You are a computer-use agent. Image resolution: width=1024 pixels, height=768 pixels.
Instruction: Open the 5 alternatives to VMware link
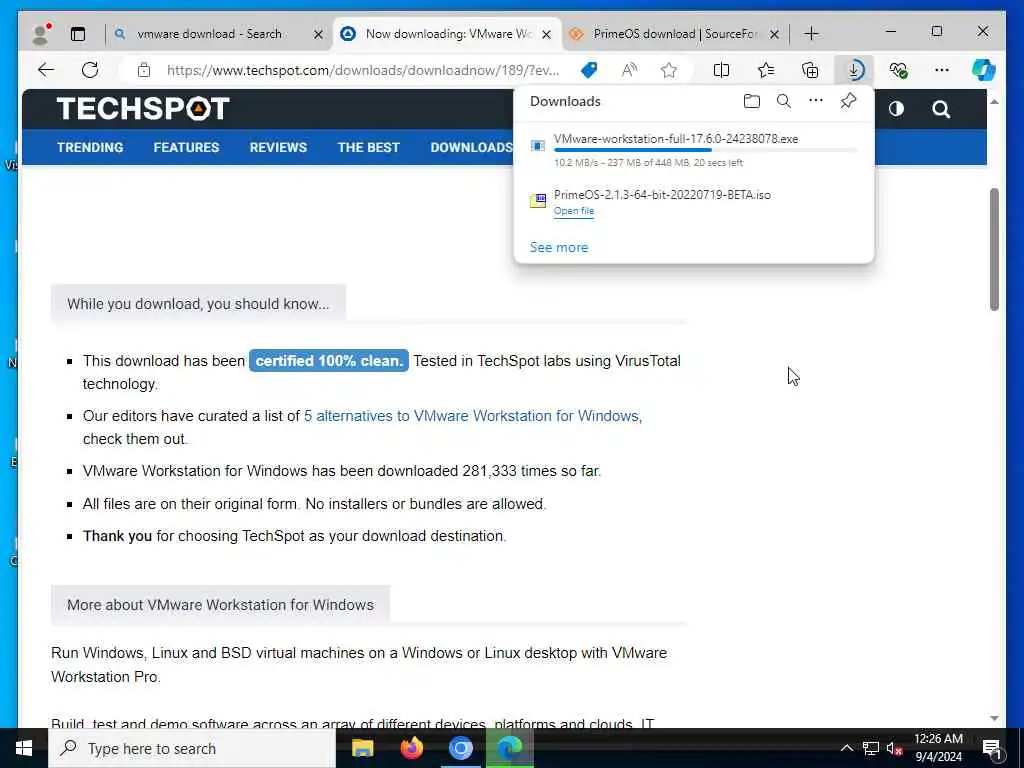coord(473,416)
